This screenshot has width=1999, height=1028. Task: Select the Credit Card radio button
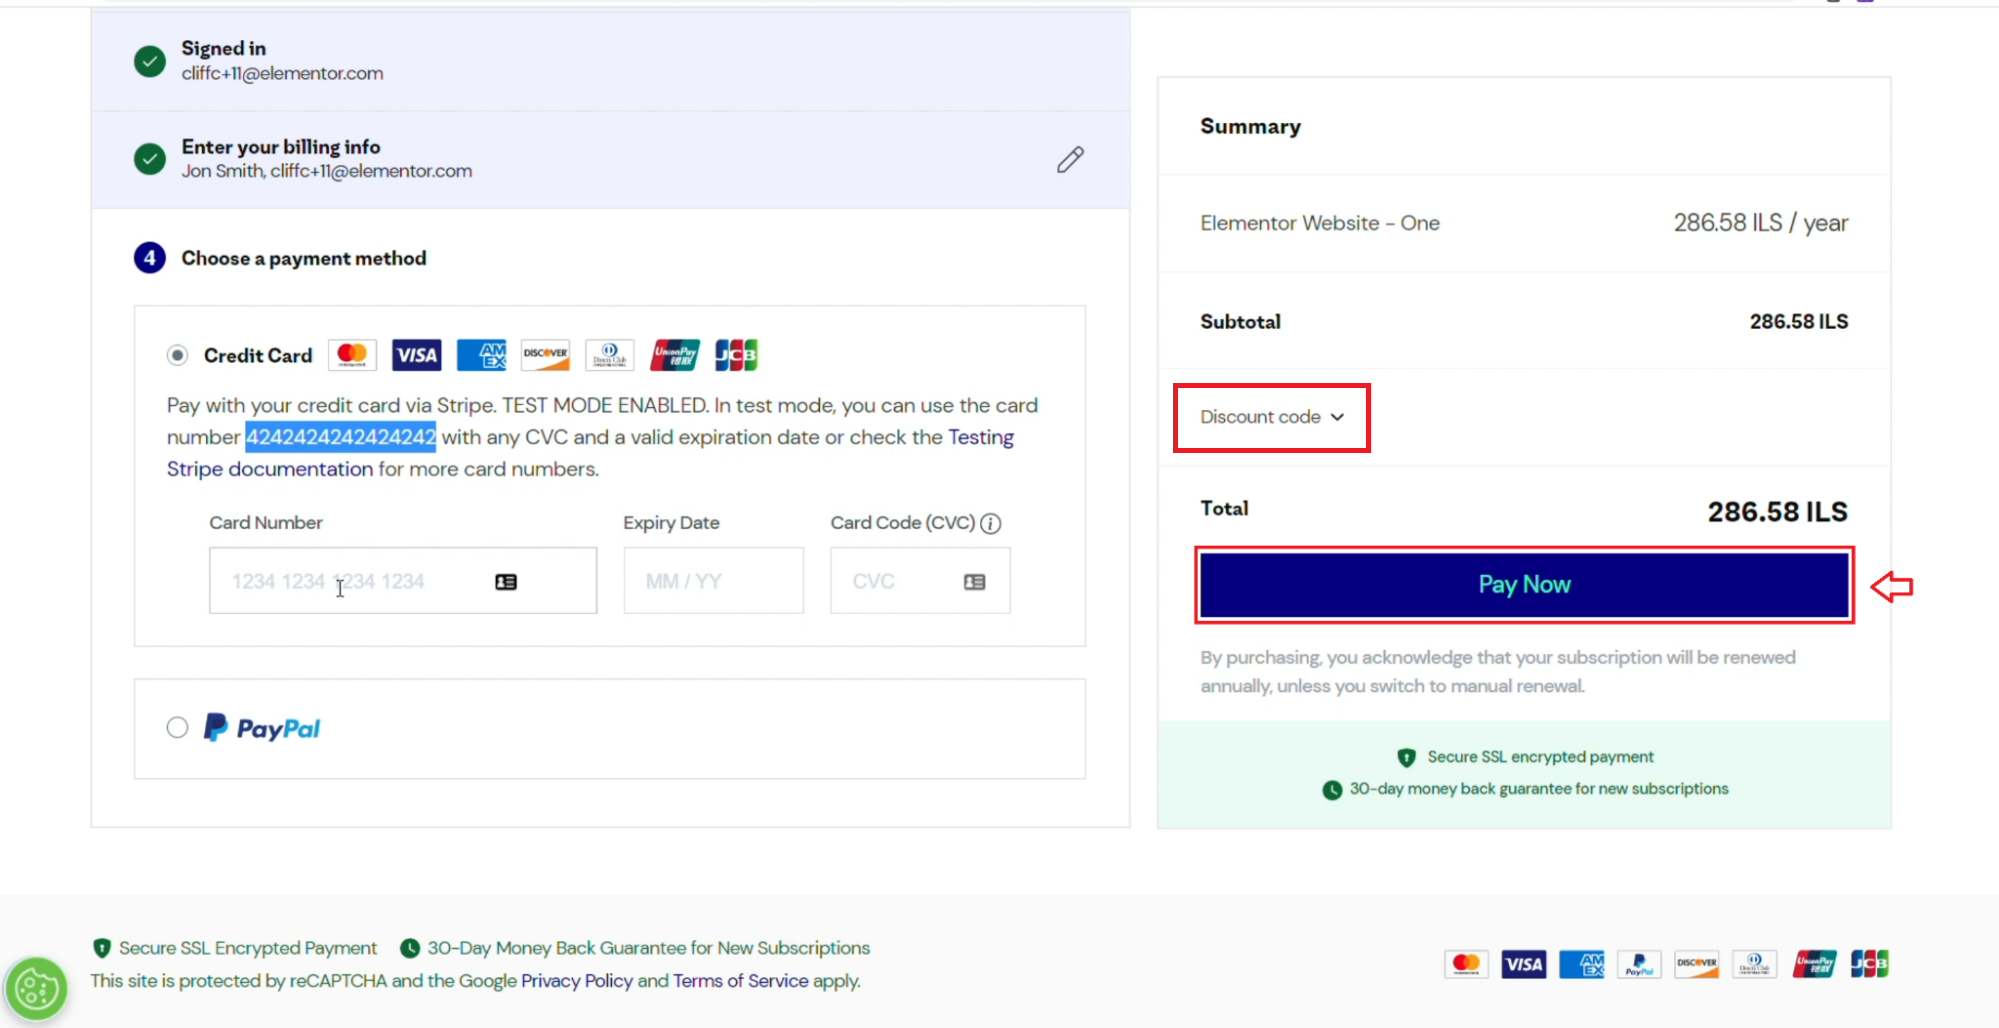(178, 355)
